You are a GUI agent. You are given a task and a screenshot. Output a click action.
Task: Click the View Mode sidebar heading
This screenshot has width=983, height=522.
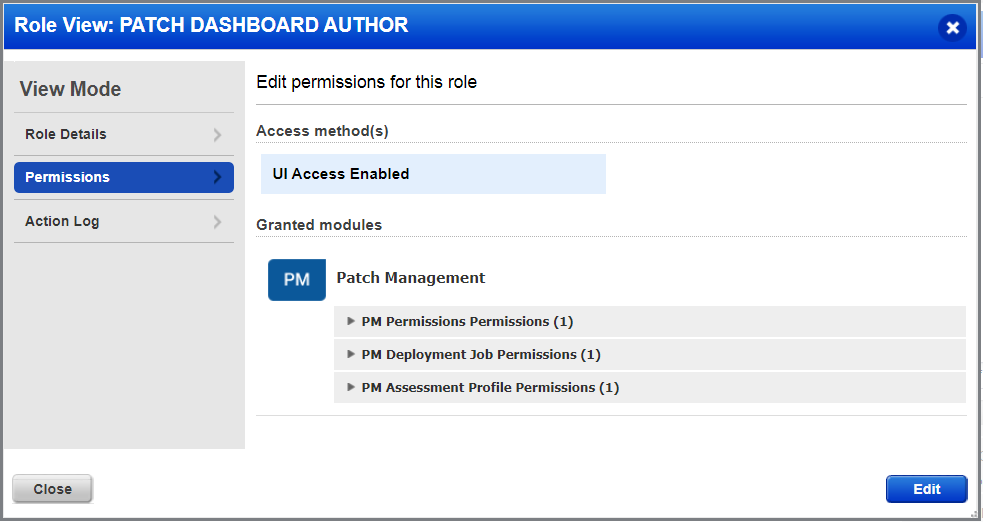tap(70, 89)
